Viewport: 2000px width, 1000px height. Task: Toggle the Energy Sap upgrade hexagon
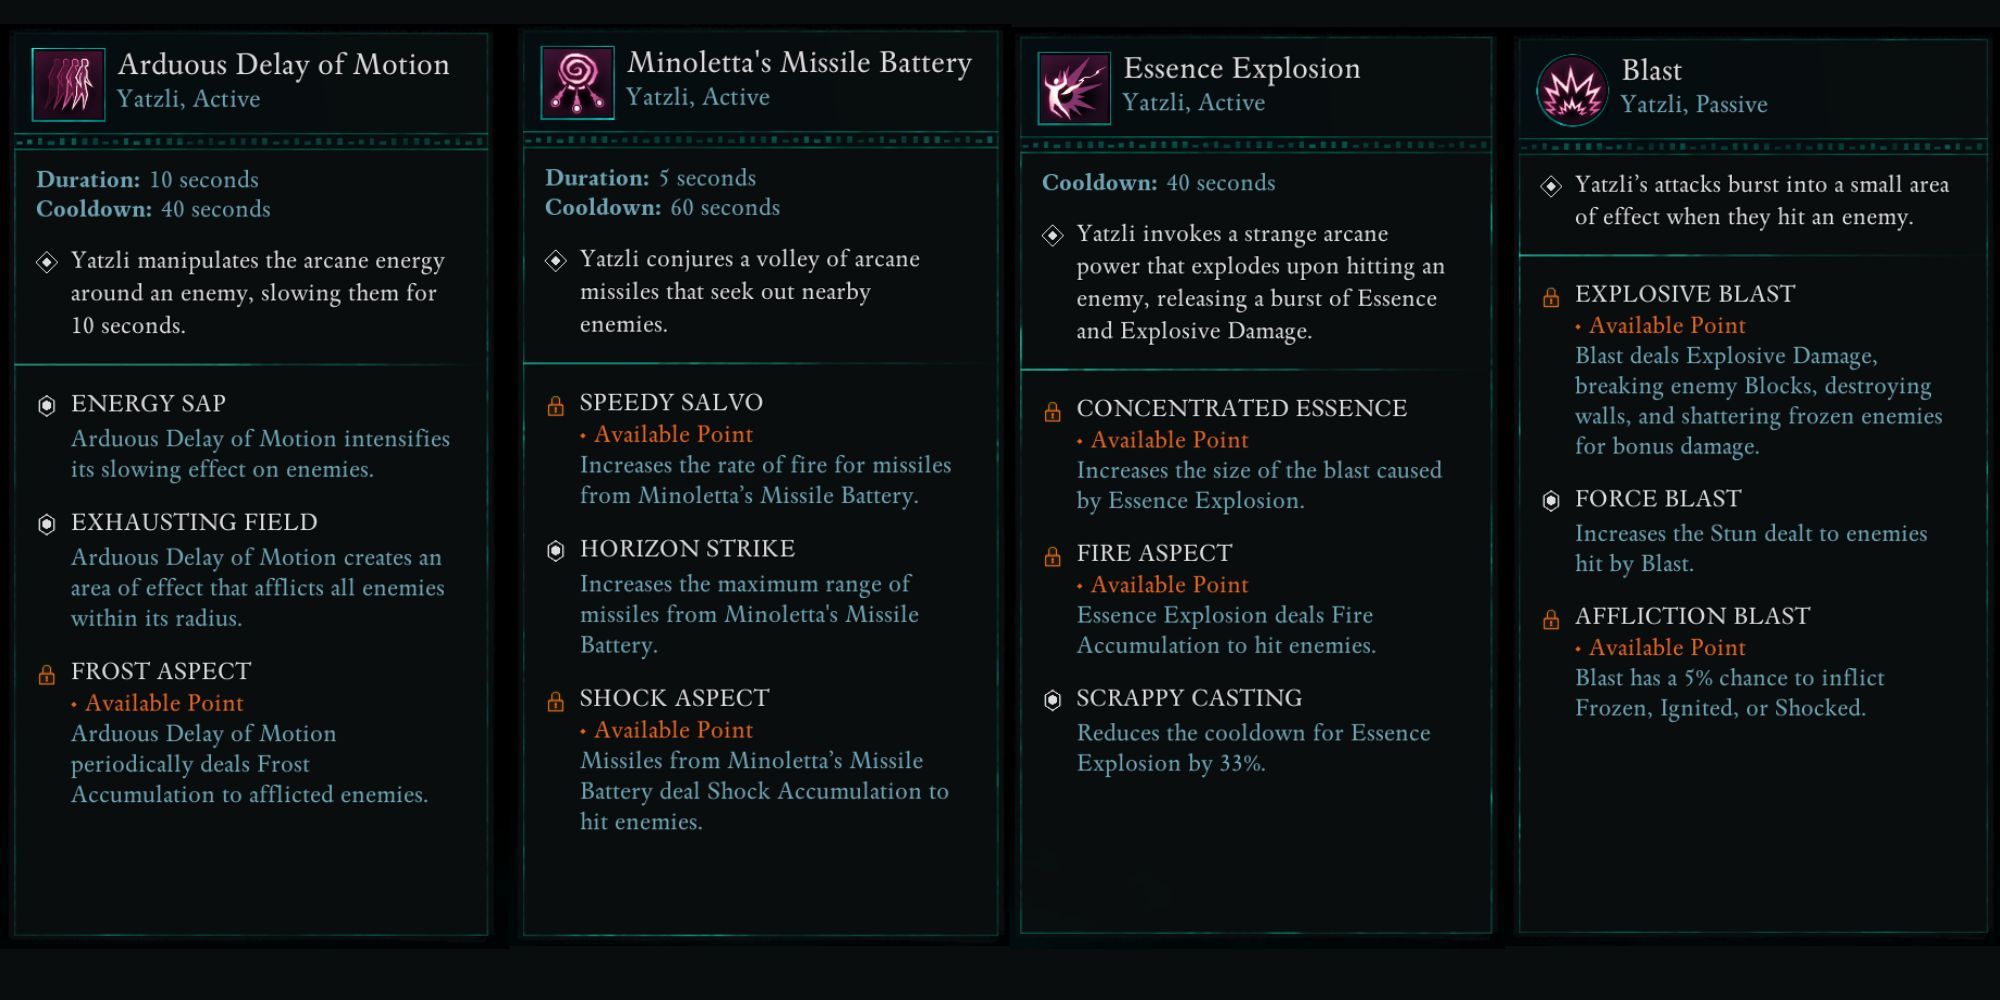click(x=47, y=405)
